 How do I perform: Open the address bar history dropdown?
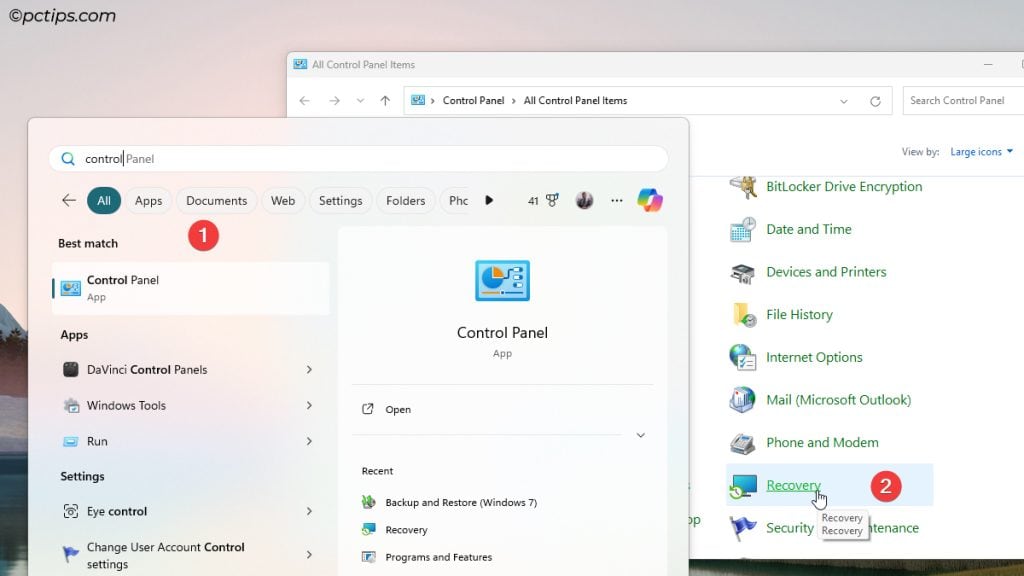pos(843,100)
